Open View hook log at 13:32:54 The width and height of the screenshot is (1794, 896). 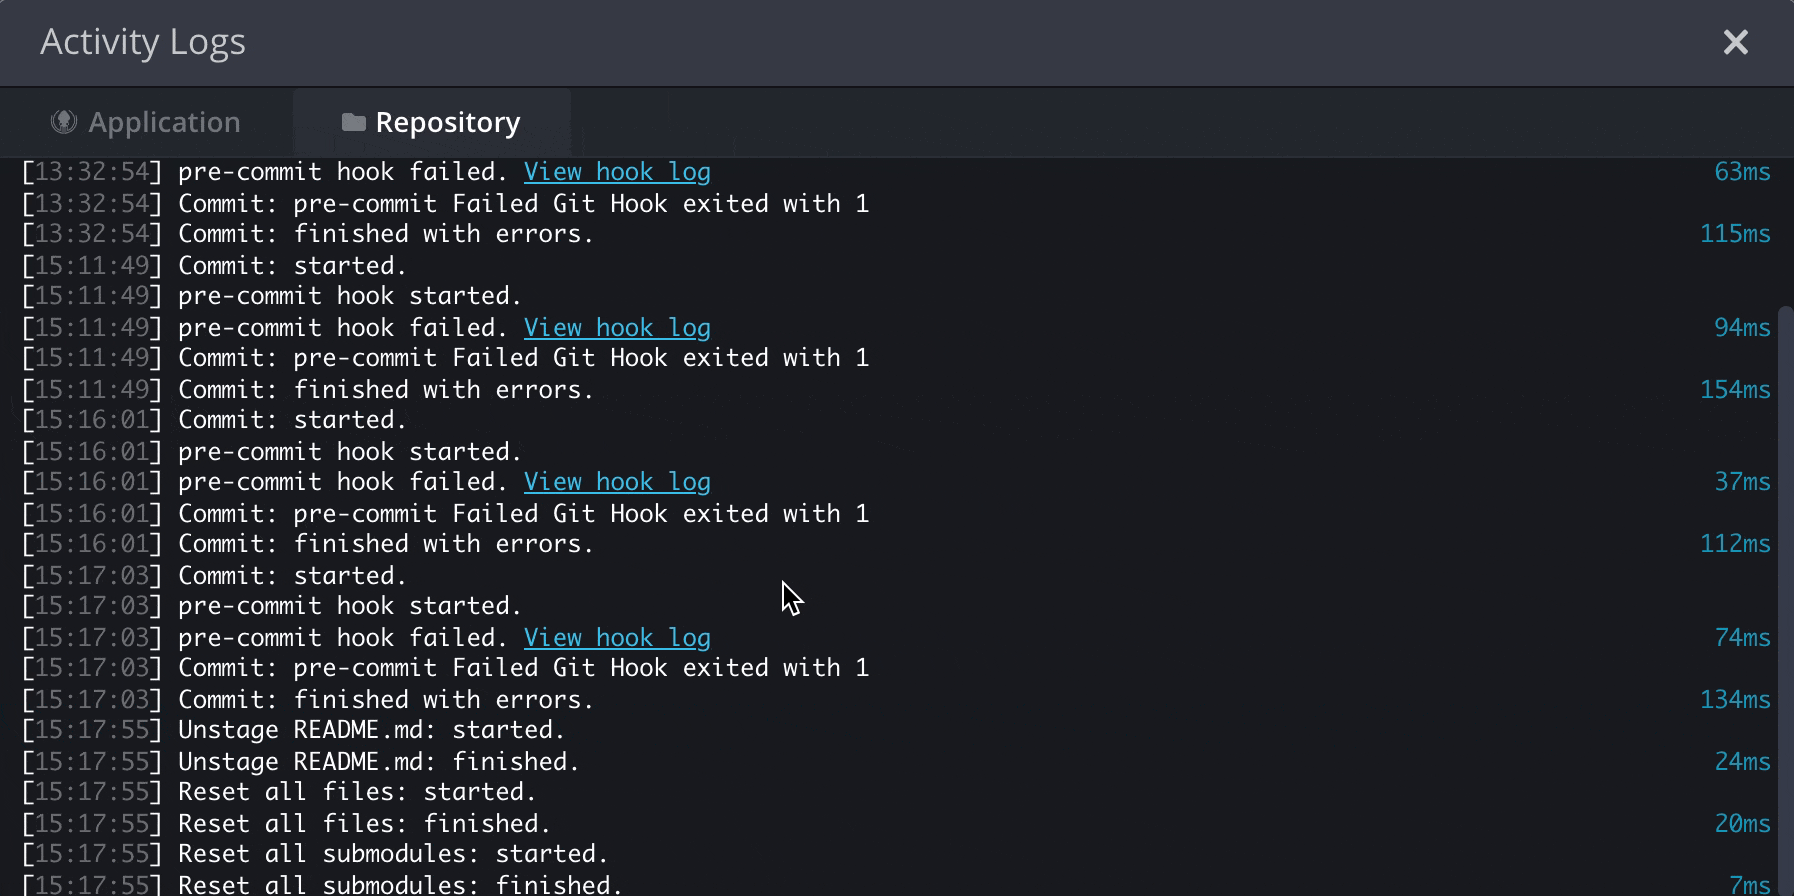617,172
